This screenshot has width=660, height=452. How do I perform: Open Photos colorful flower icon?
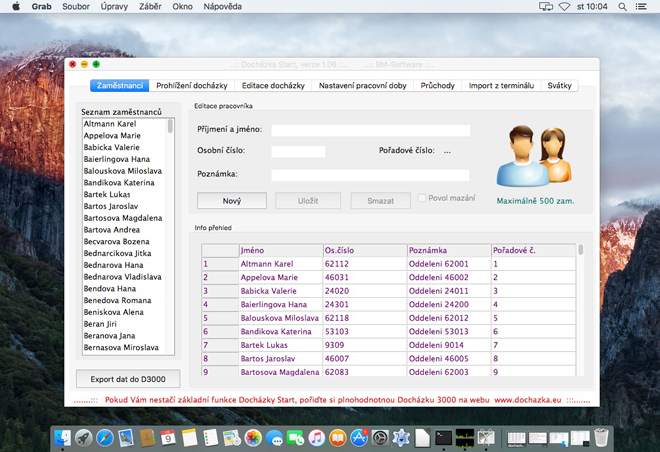click(253, 438)
